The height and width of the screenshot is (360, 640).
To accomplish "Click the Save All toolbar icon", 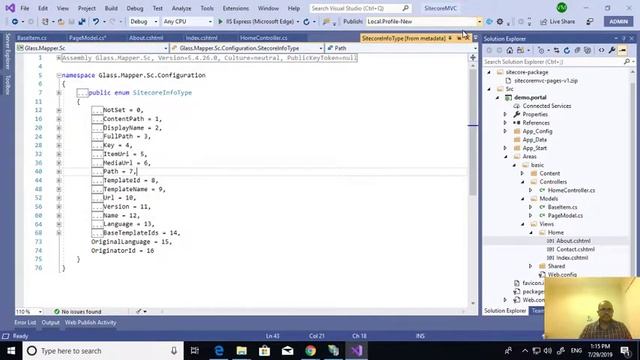I will pyautogui.click(x=82, y=22).
